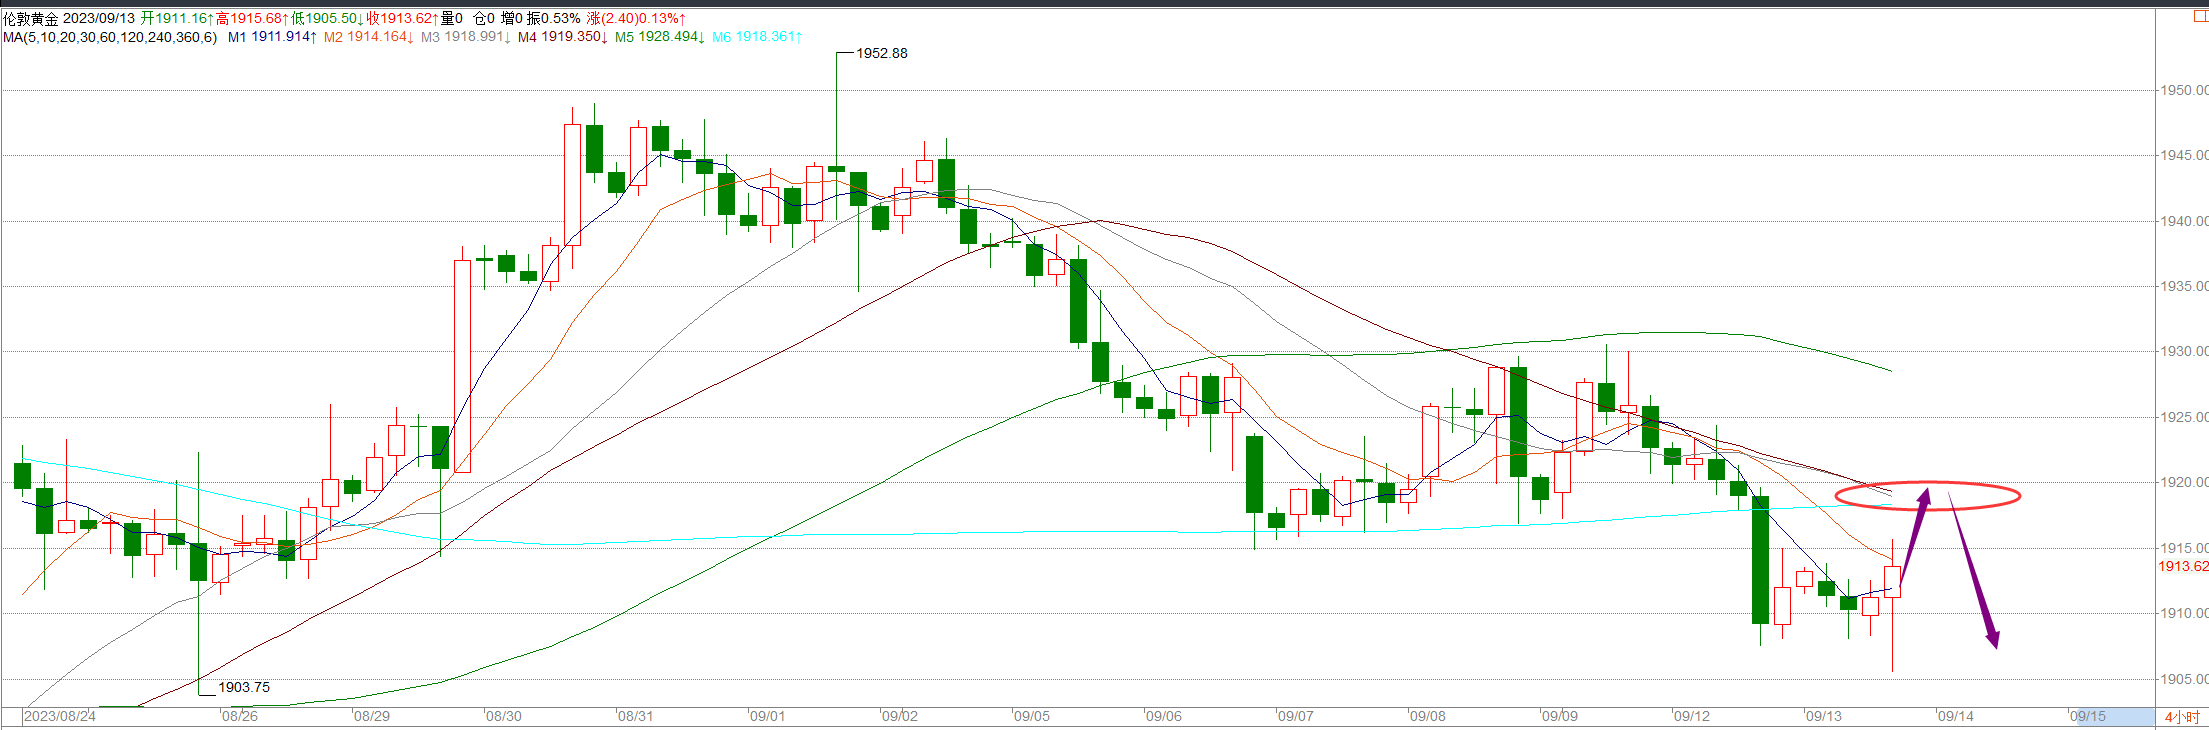
Task: Click the red 1913.62 current price label
Action: (2183, 566)
